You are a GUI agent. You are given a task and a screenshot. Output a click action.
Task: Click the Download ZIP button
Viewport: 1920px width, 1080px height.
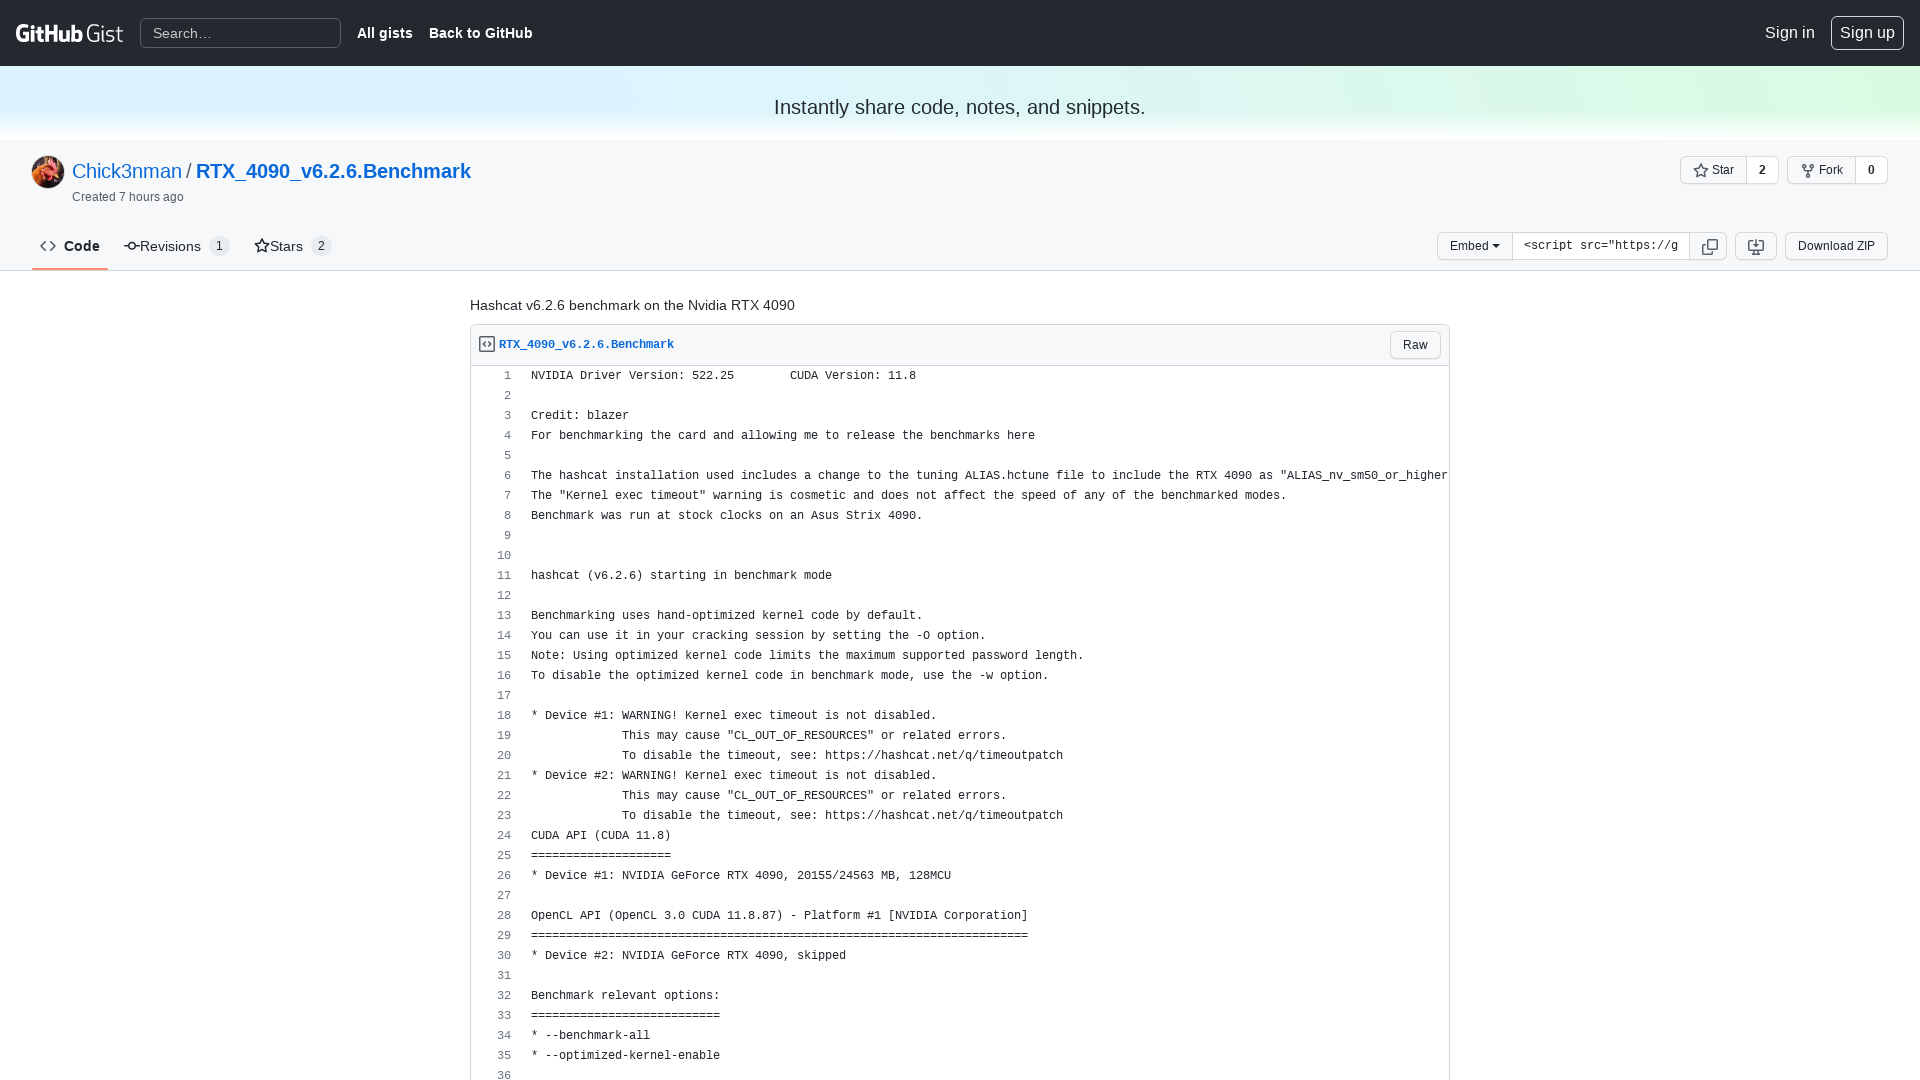pos(1836,246)
